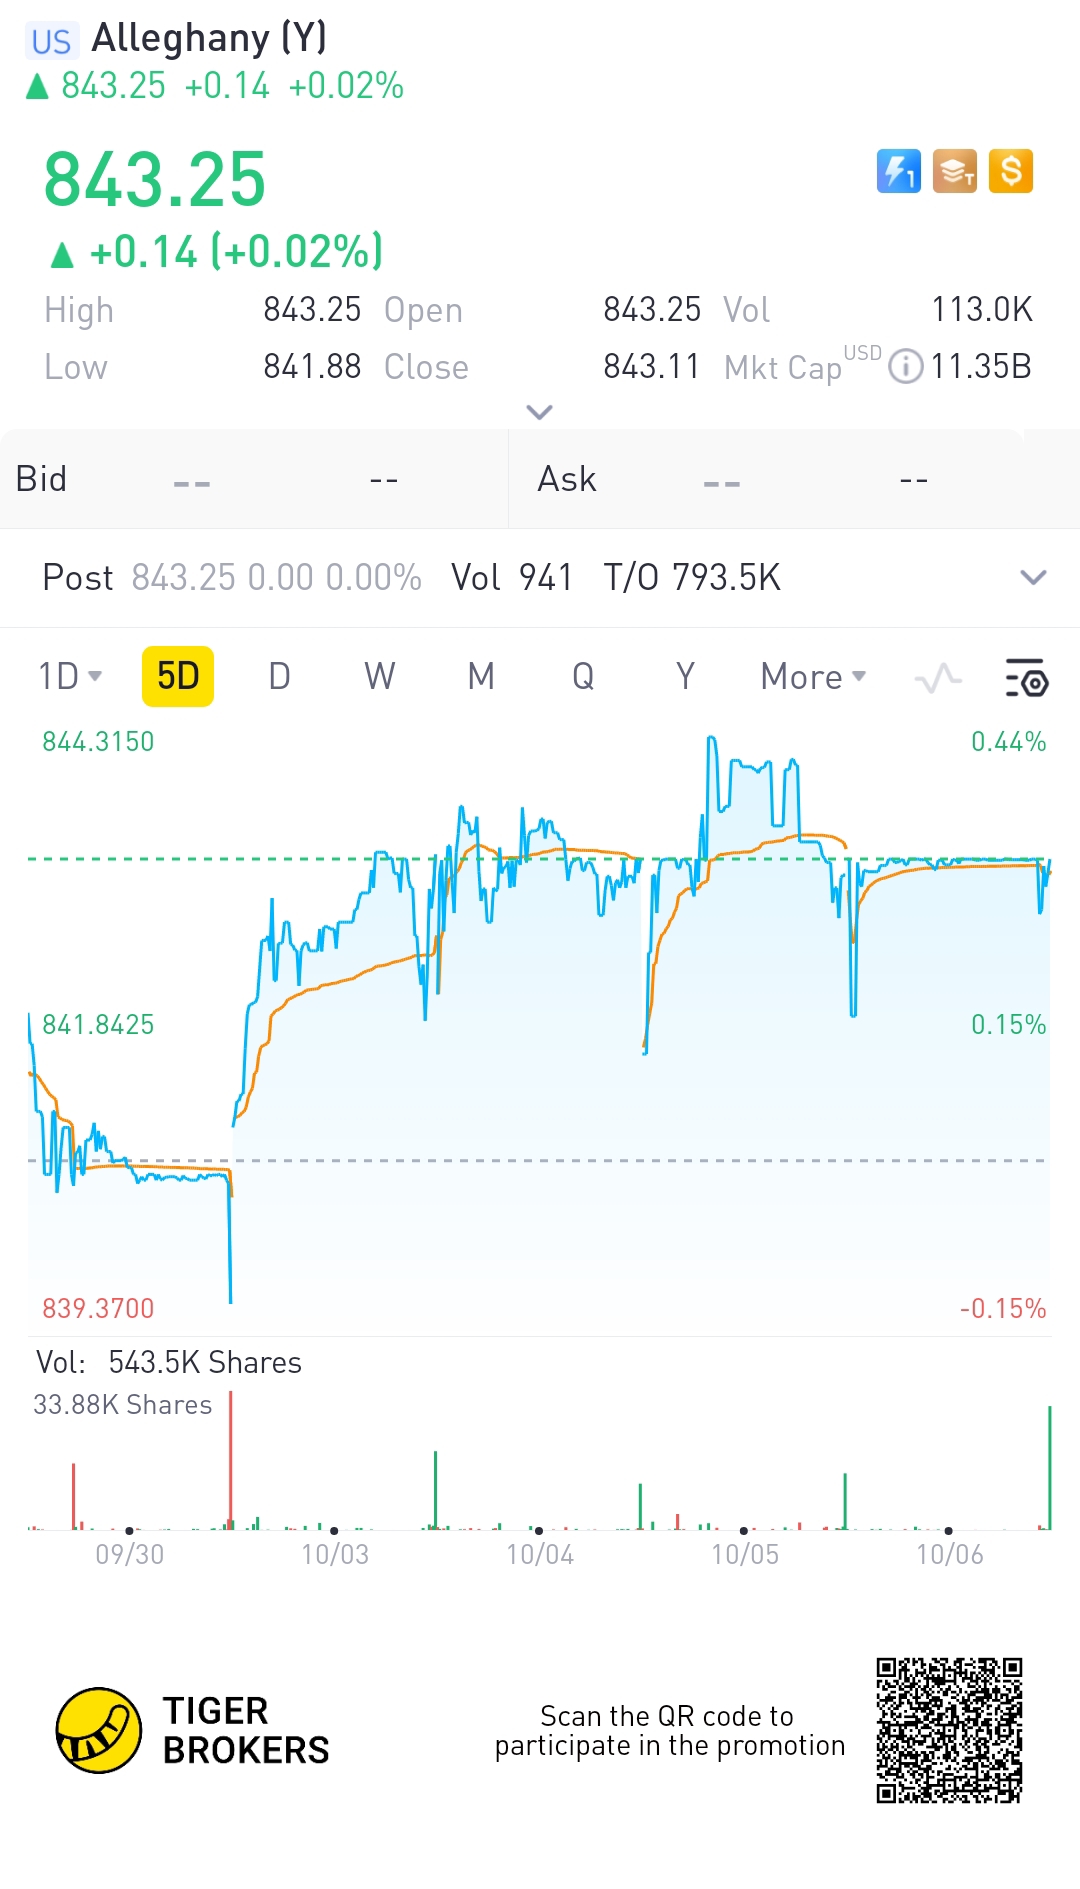Tap the Bid price row

[x=254, y=479]
